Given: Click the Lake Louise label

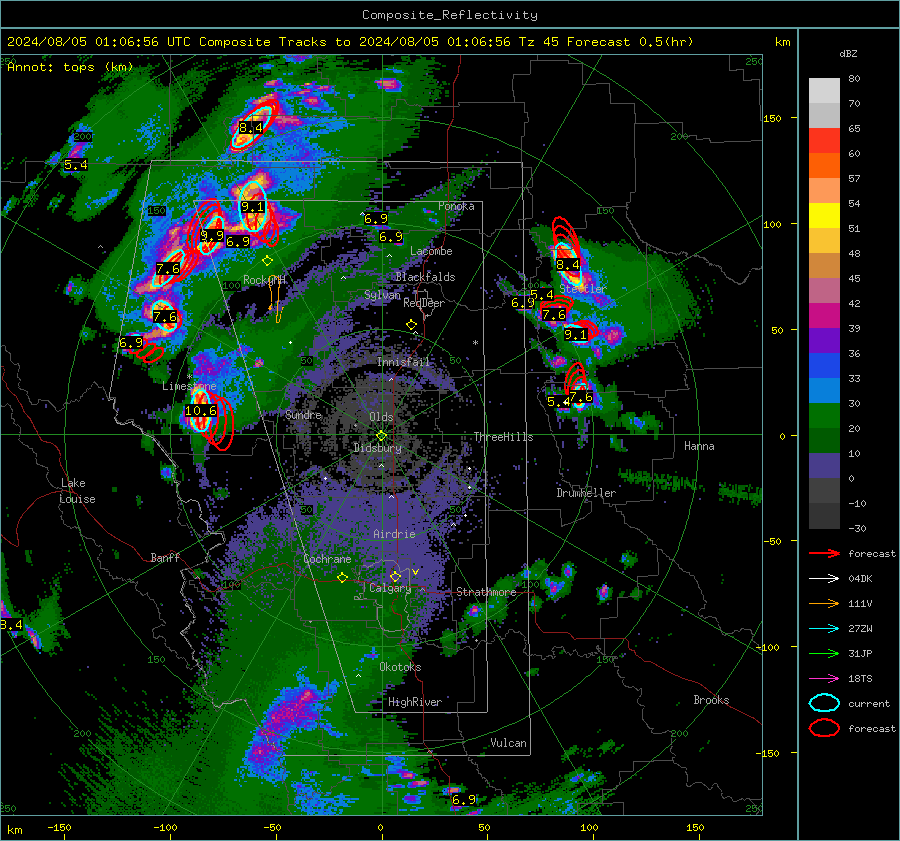Looking at the screenshot, I should (x=77, y=491).
